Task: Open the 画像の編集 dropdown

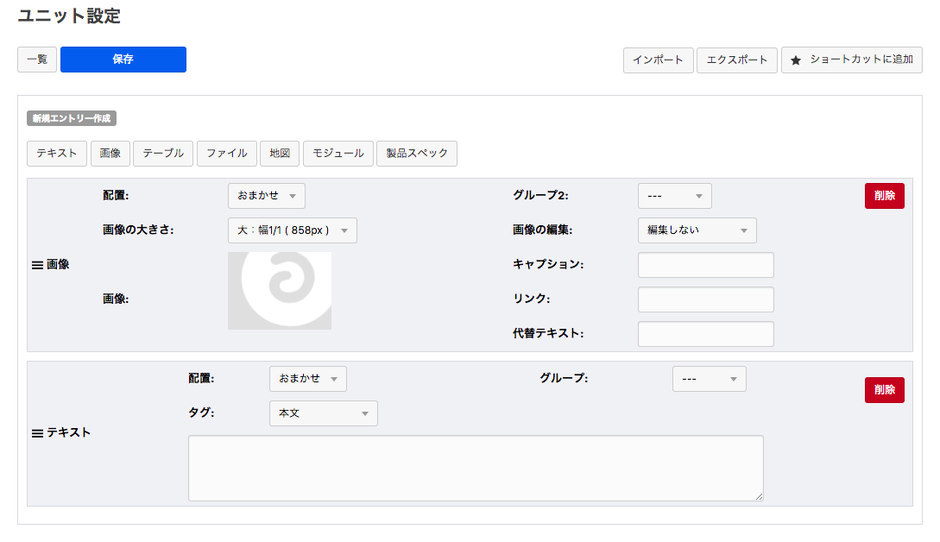Action: [x=697, y=230]
